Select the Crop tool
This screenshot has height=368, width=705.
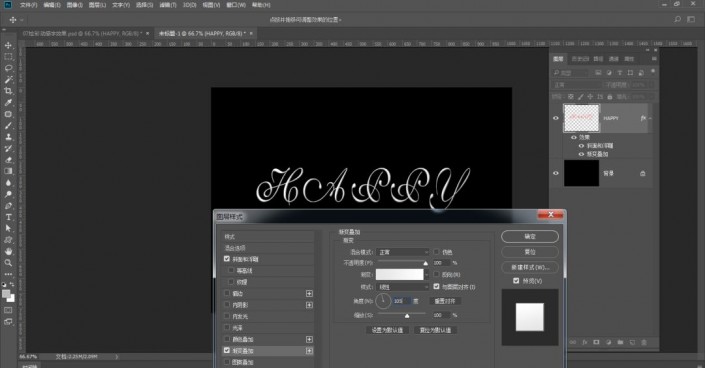point(8,91)
